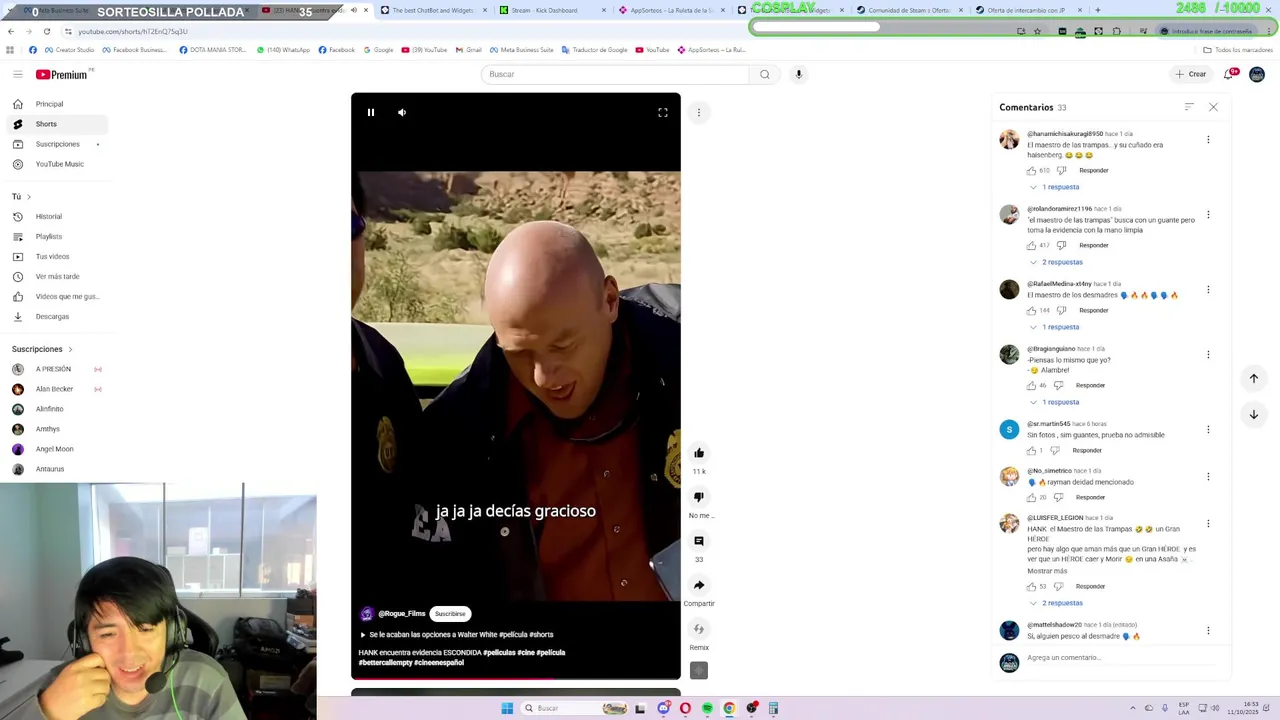Mute the Shorts video volume
This screenshot has height=720, width=1280.
click(402, 113)
